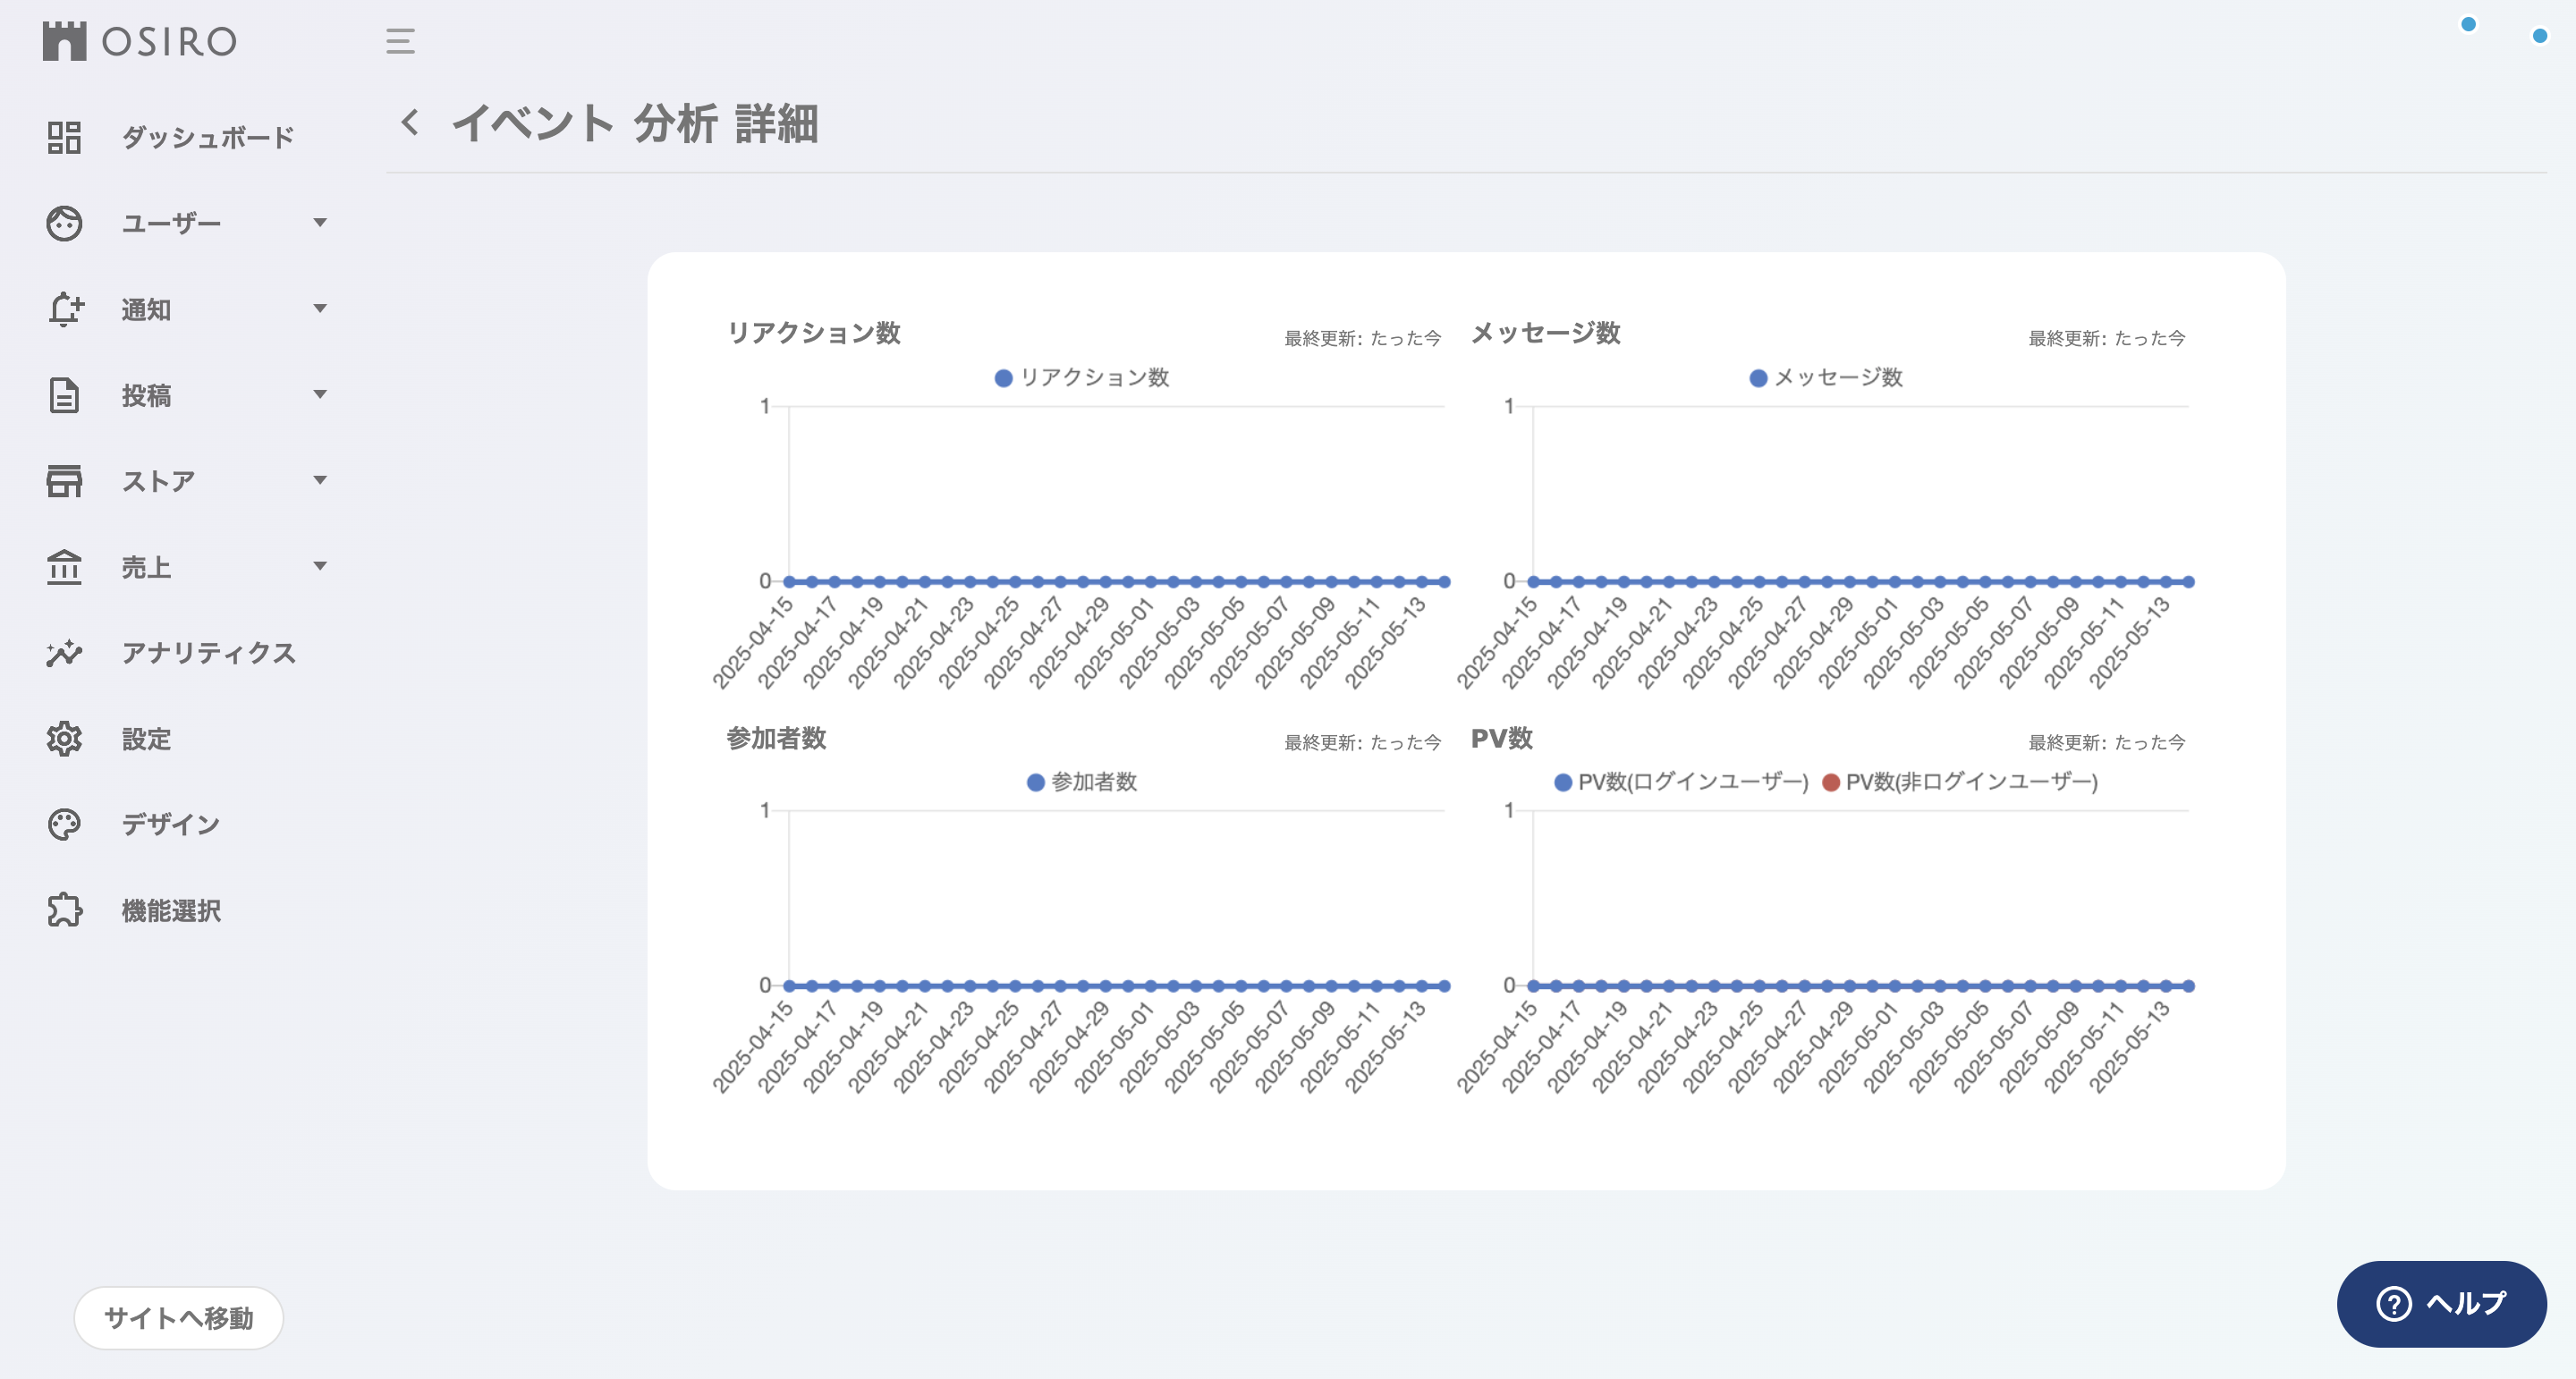Click the 売上 bank icon

click(x=64, y=567)
